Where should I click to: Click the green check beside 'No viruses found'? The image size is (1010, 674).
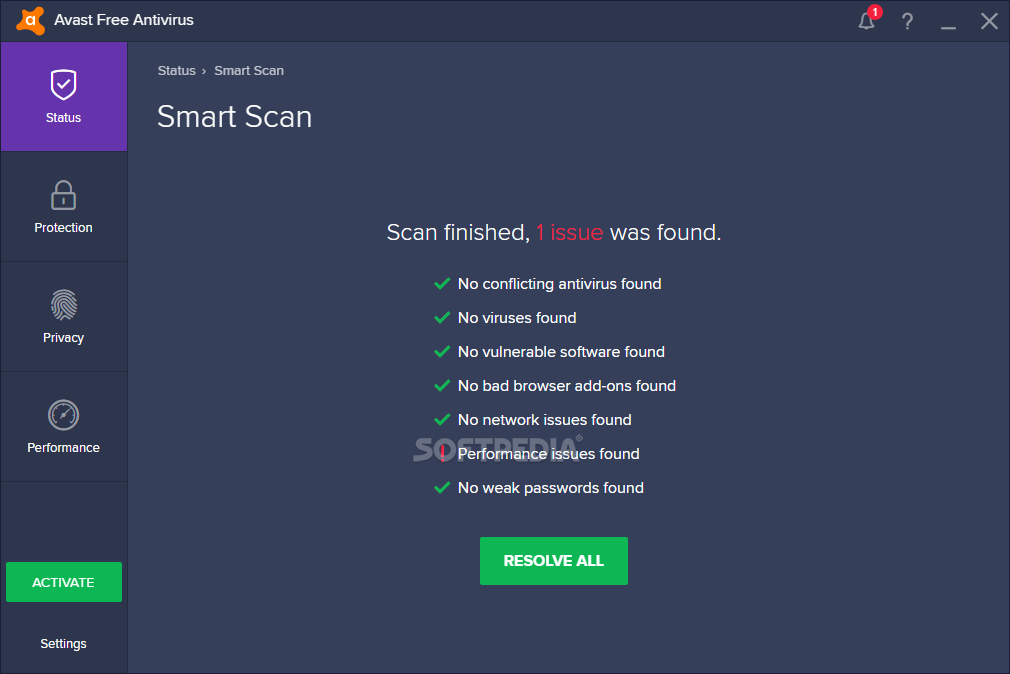[442, 318]
